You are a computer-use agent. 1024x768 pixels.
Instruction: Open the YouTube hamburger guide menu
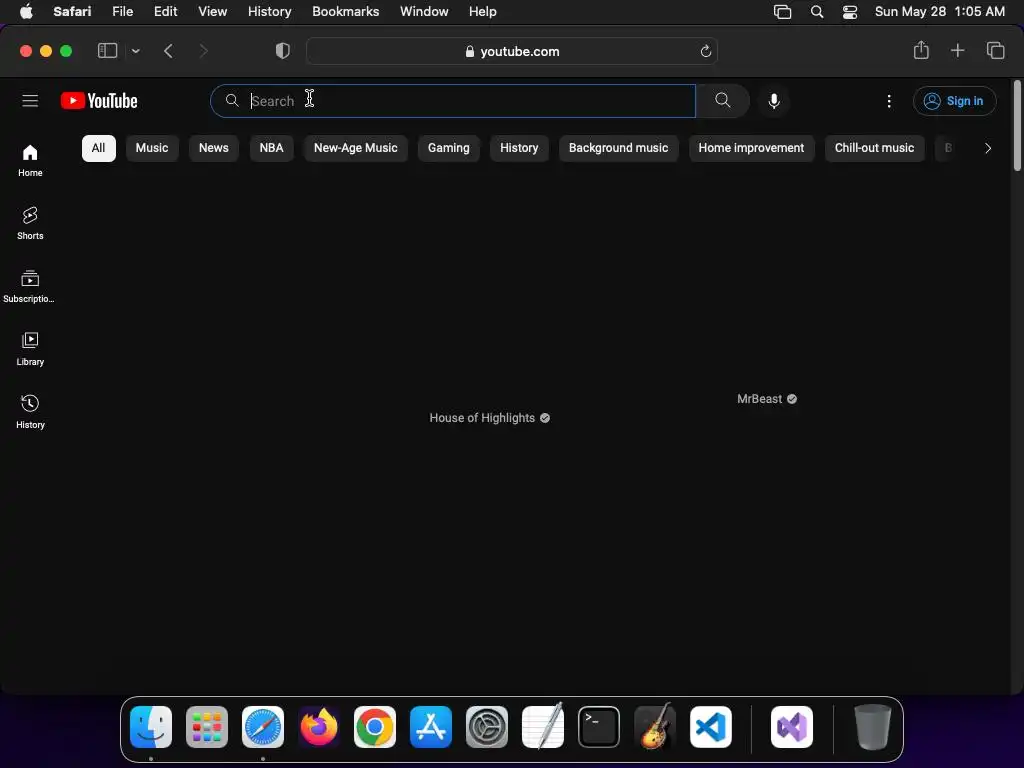[30, 101]
